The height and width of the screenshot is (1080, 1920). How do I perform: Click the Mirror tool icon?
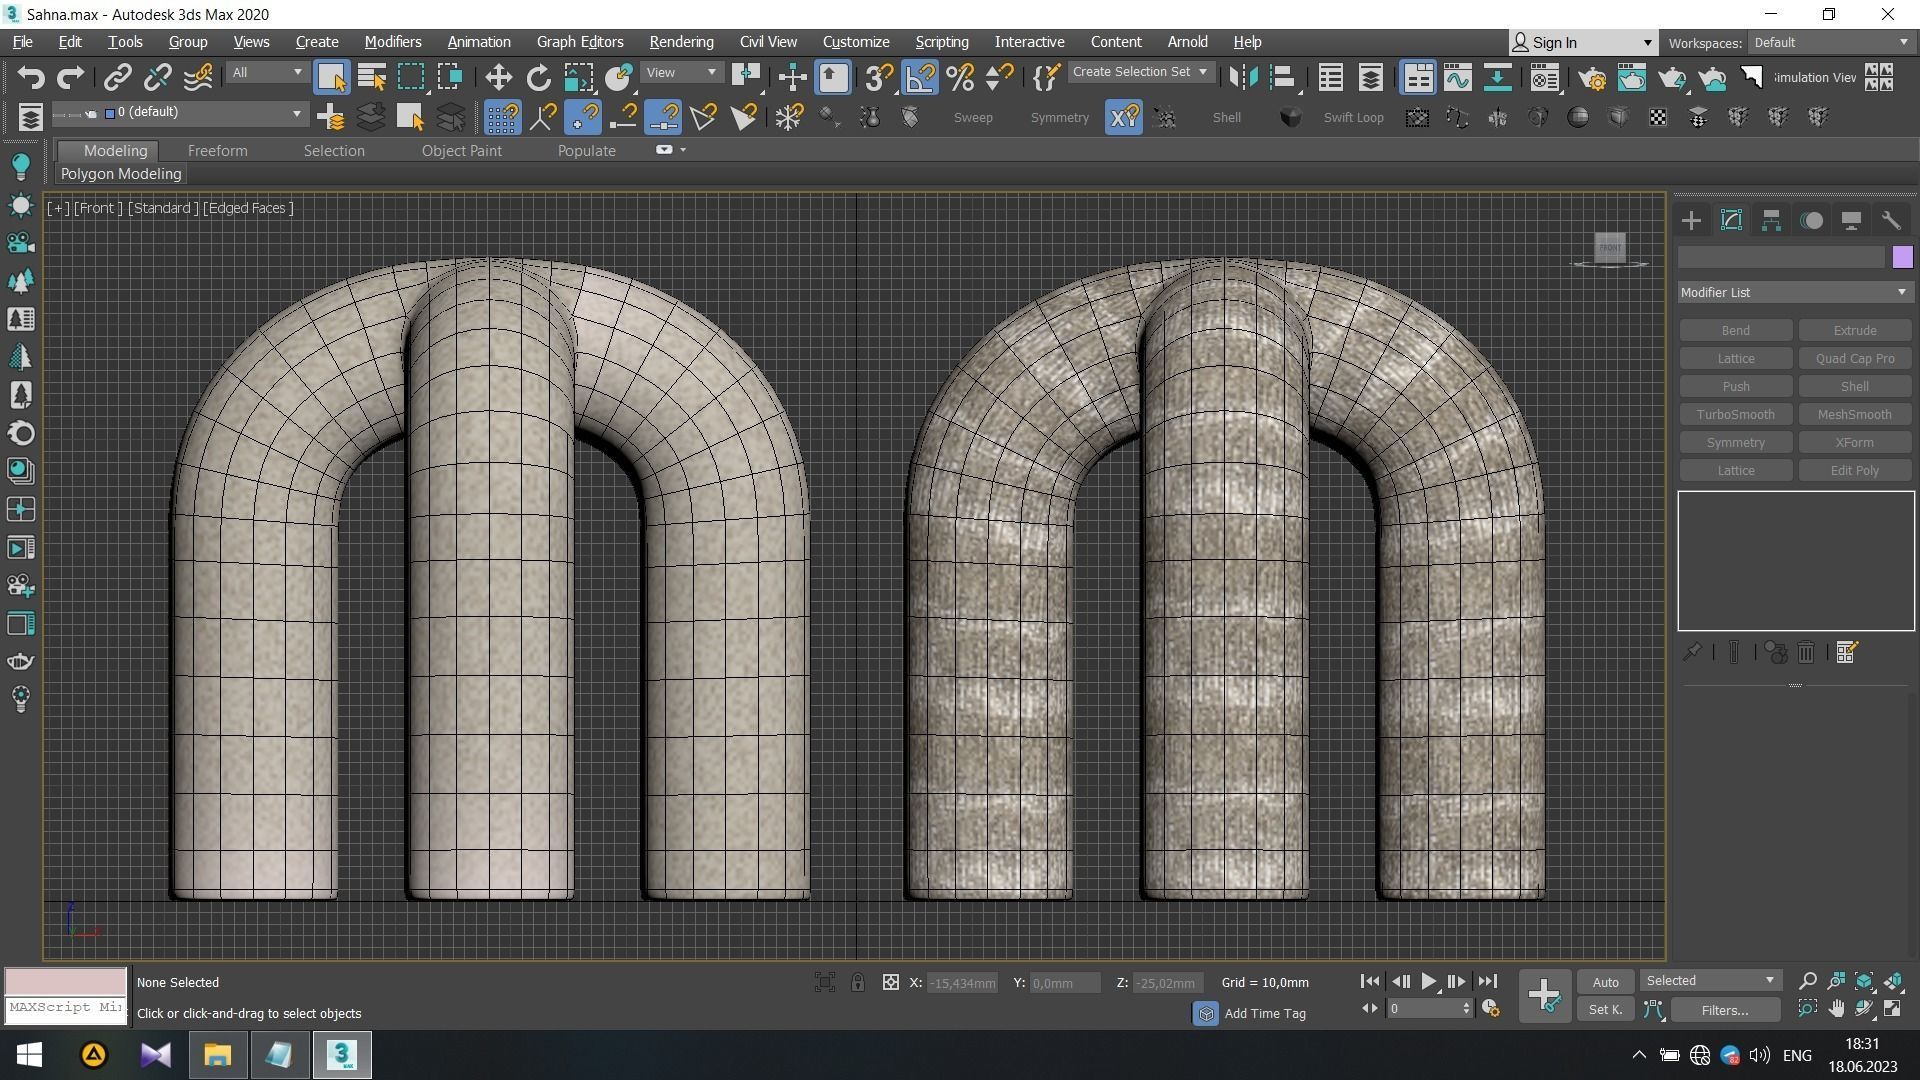click(x=1243, y=78)
